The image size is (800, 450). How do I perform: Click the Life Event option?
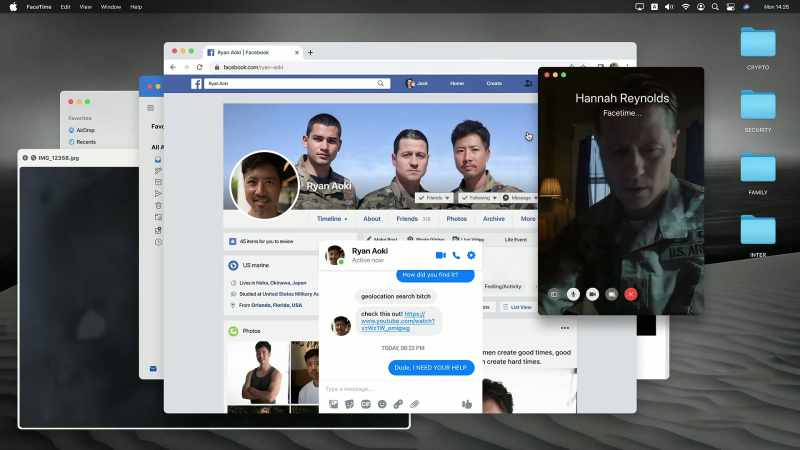tap(515, 239)
